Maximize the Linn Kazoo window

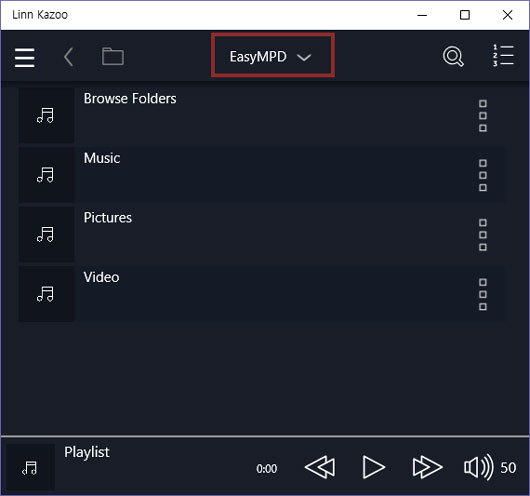465,15
